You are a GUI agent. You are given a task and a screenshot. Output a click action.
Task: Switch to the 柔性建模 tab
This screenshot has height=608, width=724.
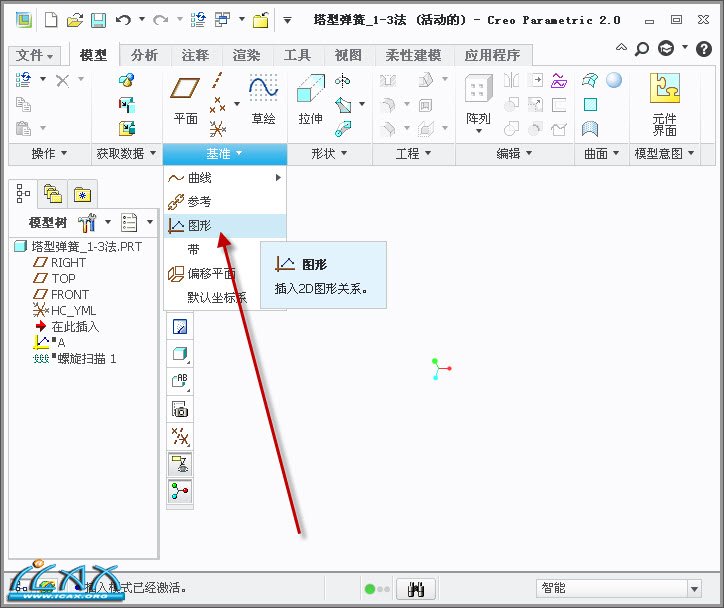pos(414,55)
